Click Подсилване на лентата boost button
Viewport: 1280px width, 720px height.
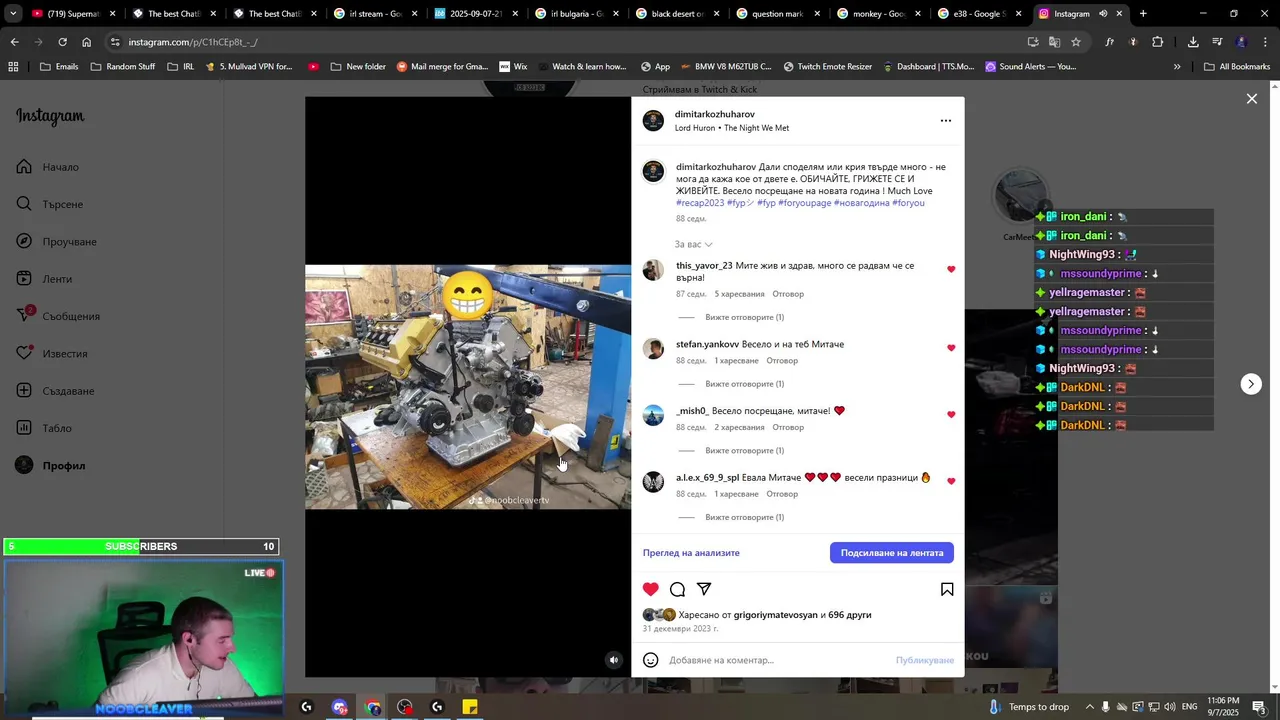coord(892,553)
